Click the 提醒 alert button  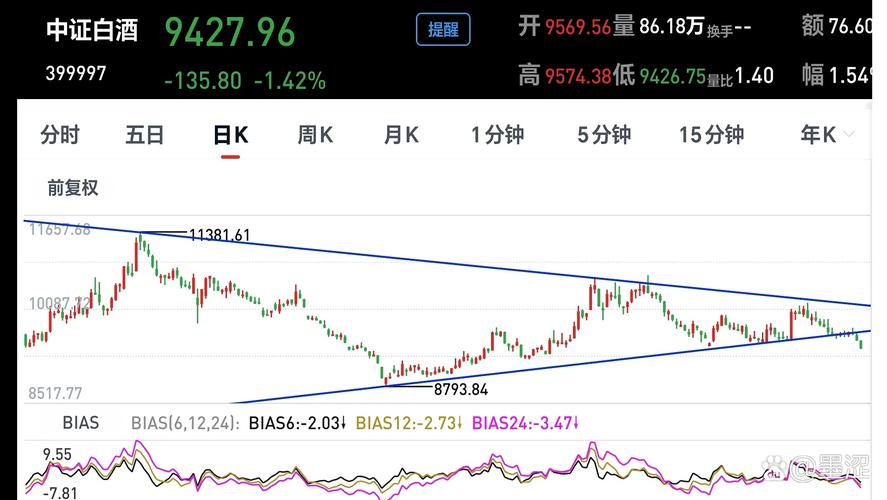click(443, 30)
